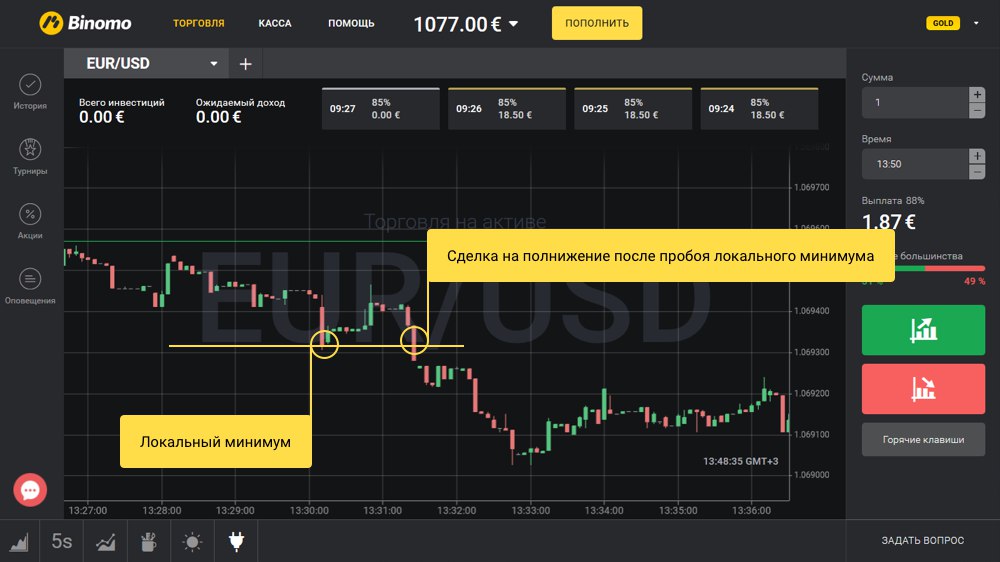Viewport: 1000px width, 562px height.
Task: Toggle the brightness theme sun icon
Action: pyautogui.click(x=192, y=542)
